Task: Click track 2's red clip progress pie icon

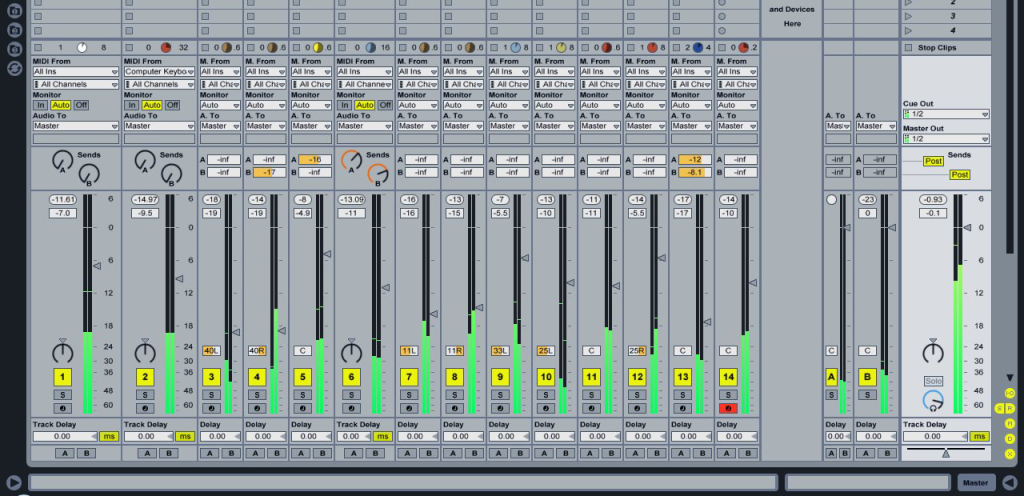Action: [x=166, y=48]
